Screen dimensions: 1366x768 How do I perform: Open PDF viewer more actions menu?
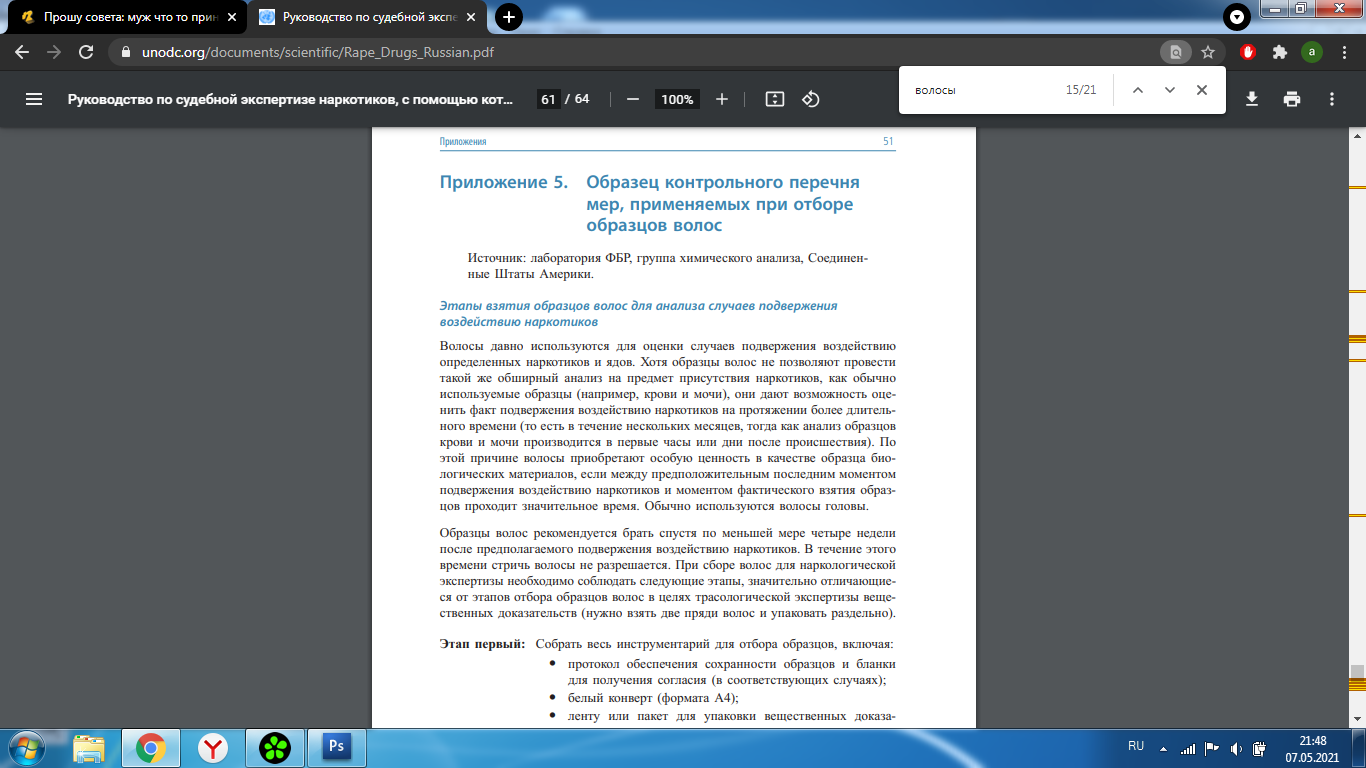point(1332,99)
